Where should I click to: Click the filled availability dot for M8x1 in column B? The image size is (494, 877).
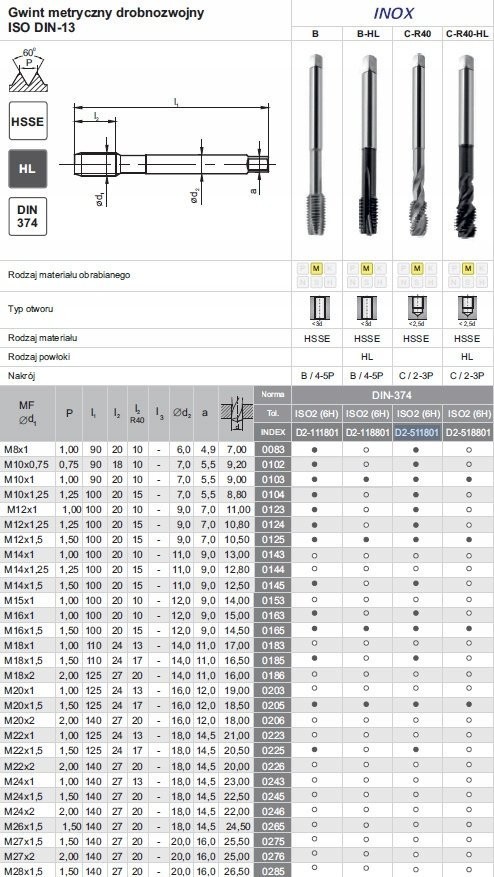click(x=316, y=449)
